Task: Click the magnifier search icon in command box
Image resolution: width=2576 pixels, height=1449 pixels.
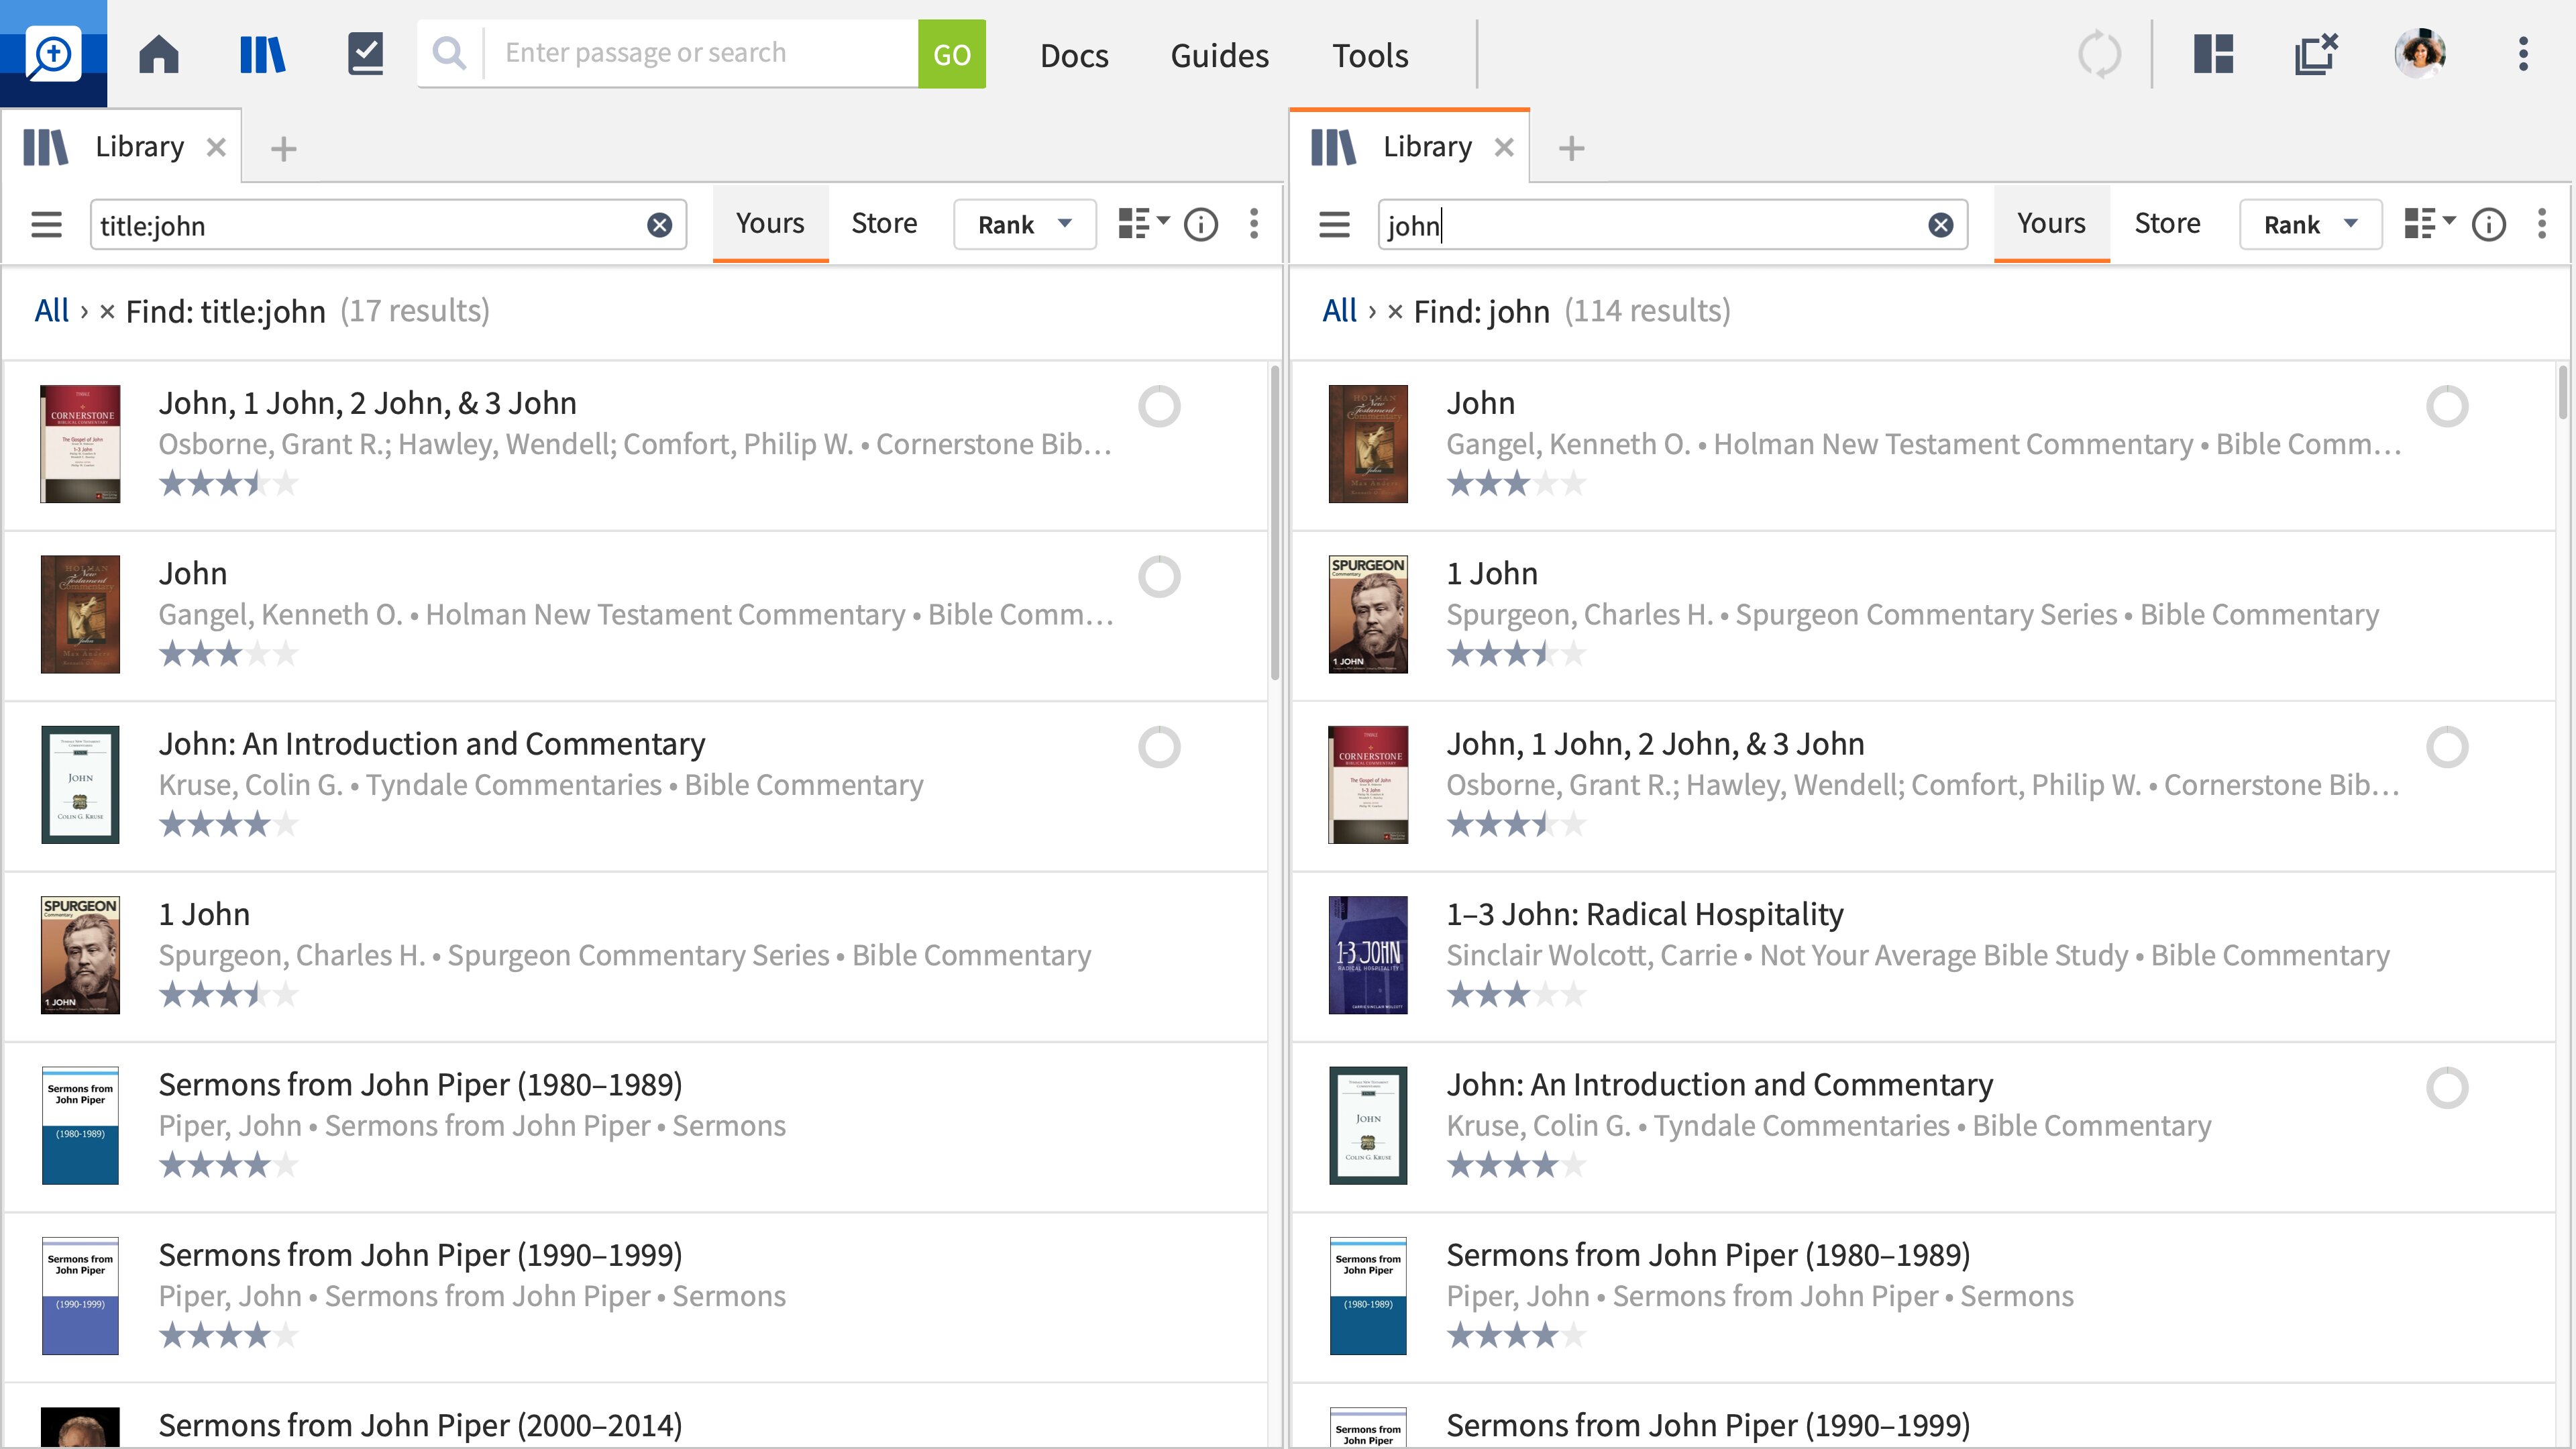Action: pyautogui.click(x=450, y=53)
